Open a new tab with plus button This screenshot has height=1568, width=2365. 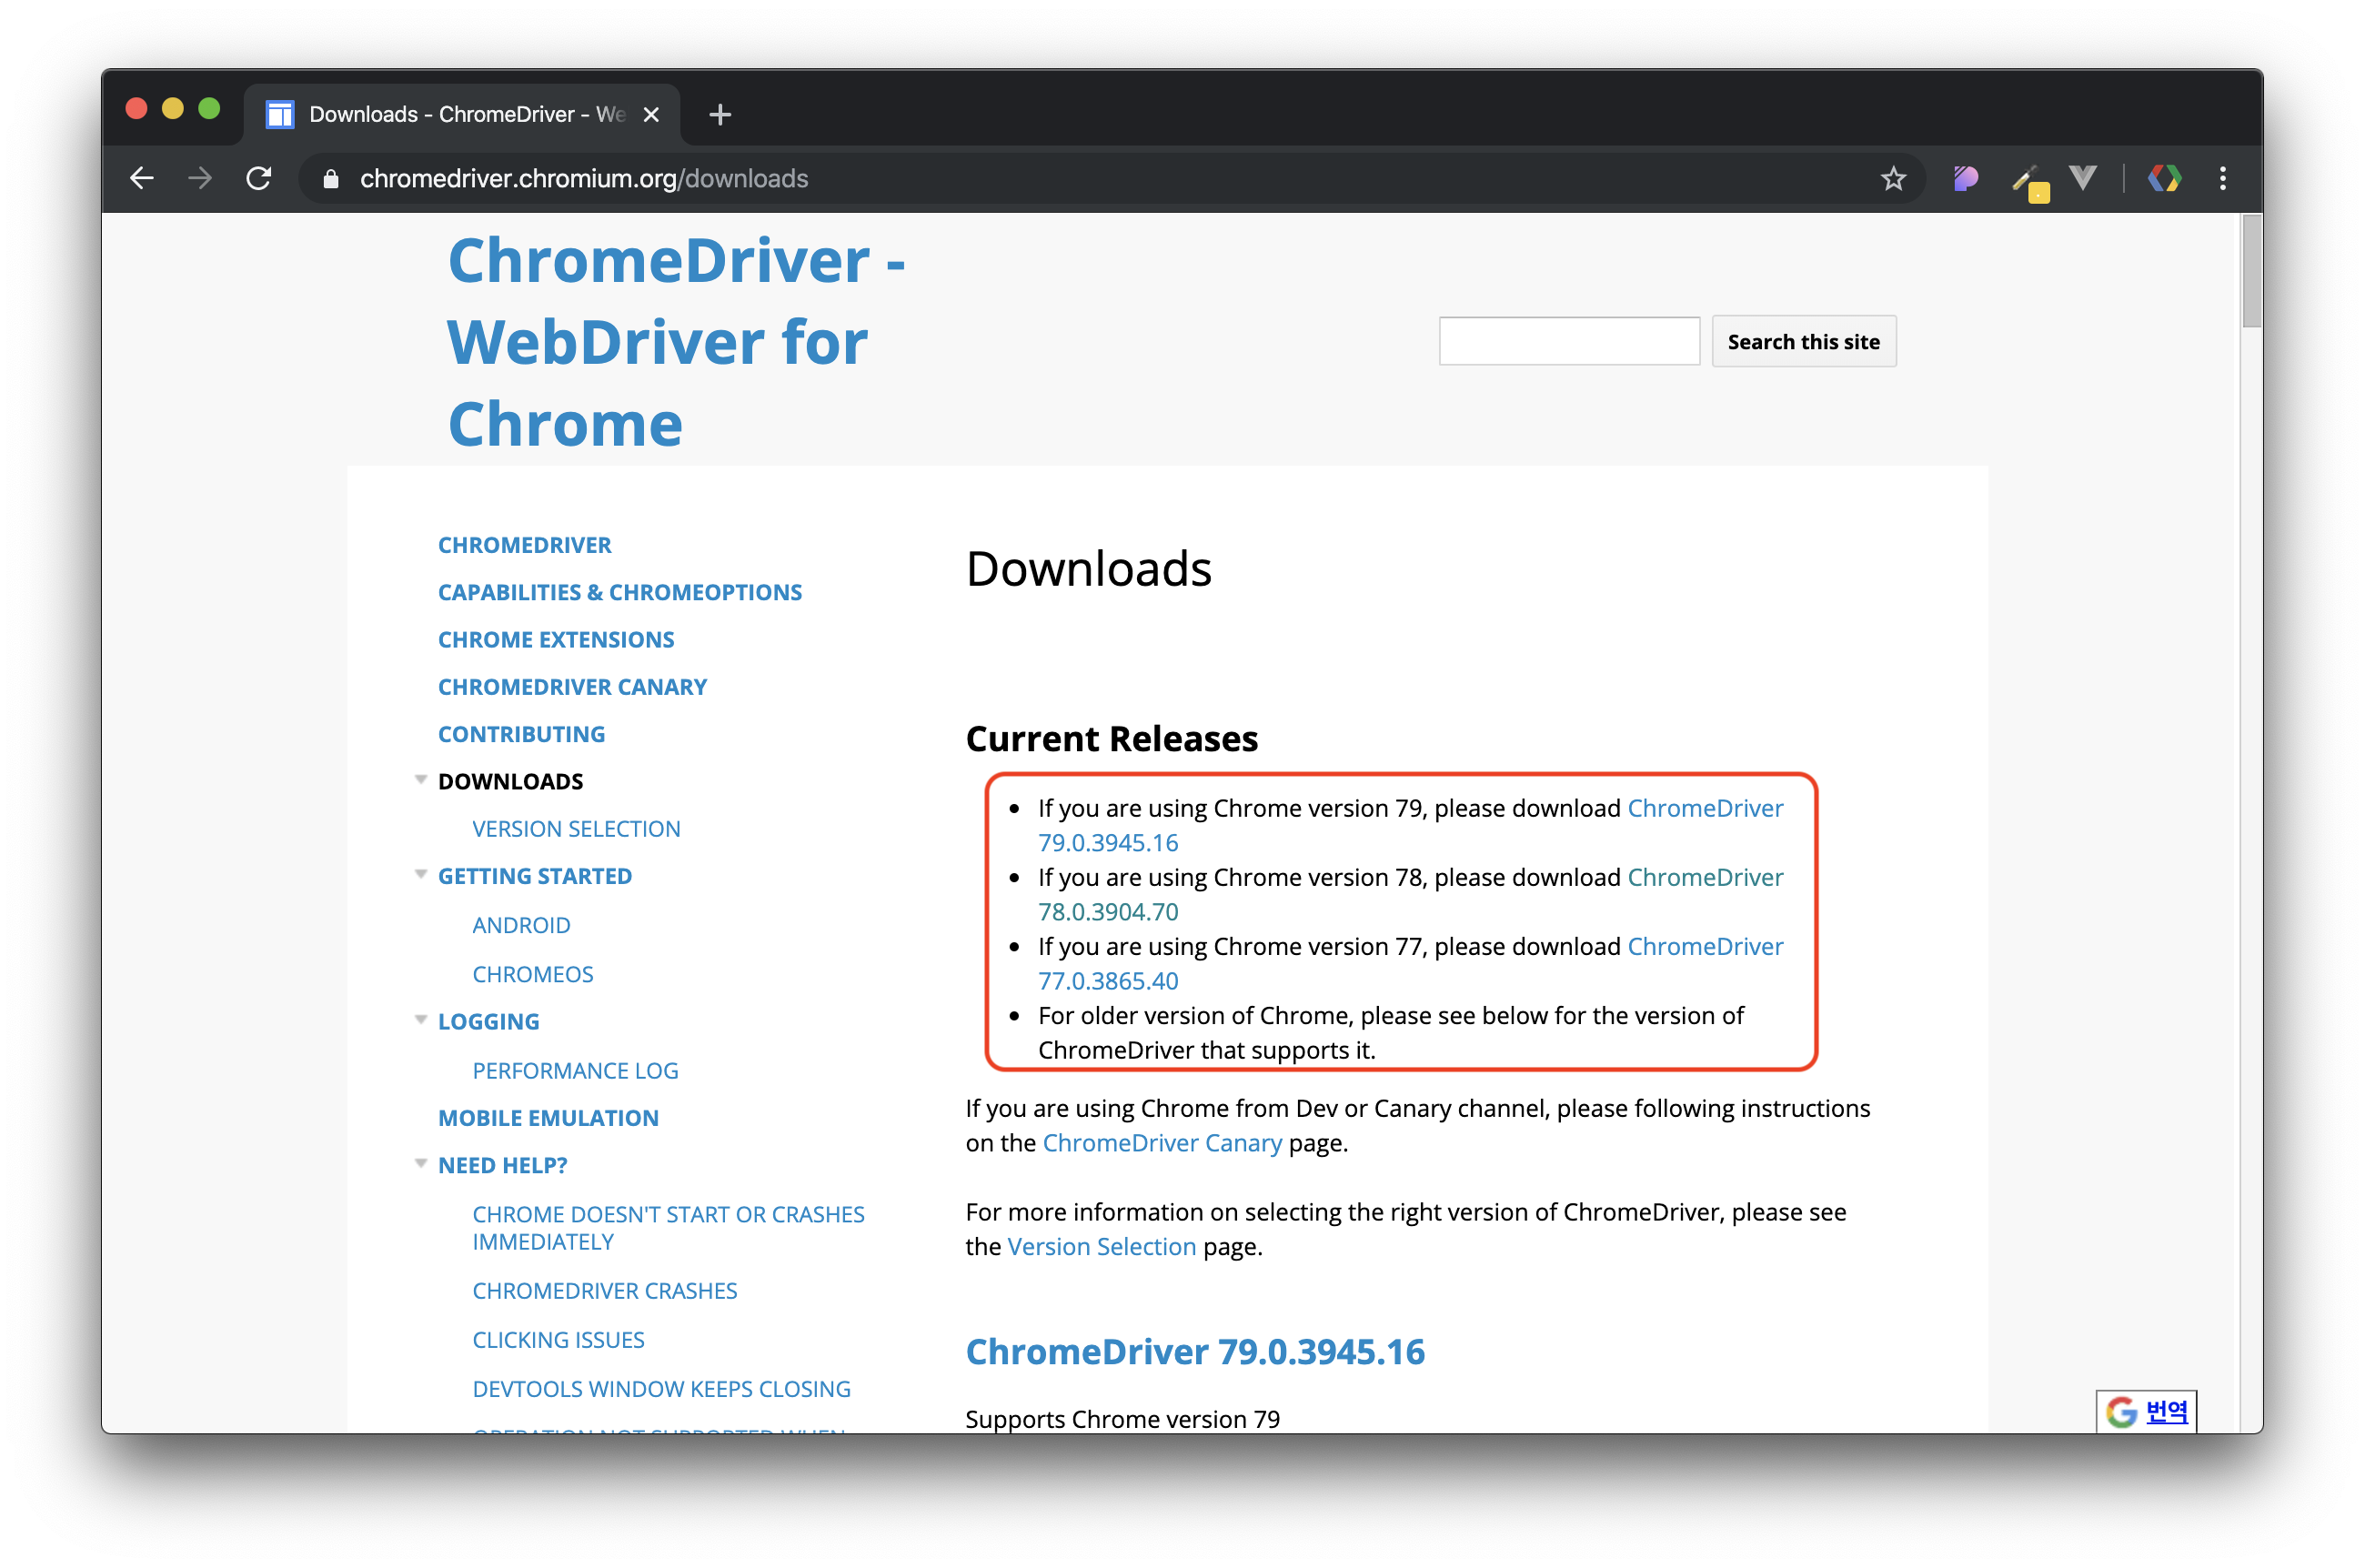pyautogui.click(x=719, y=115)
